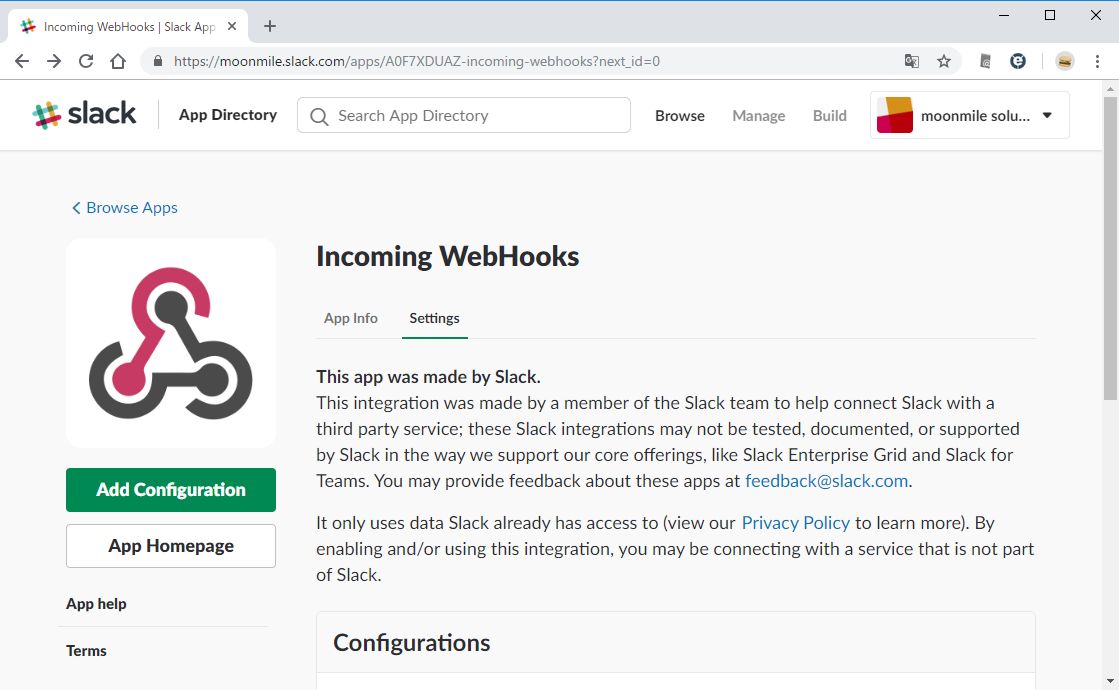
Task: Open Chrome three-dot menu
Action: [x=1097, y=61]
